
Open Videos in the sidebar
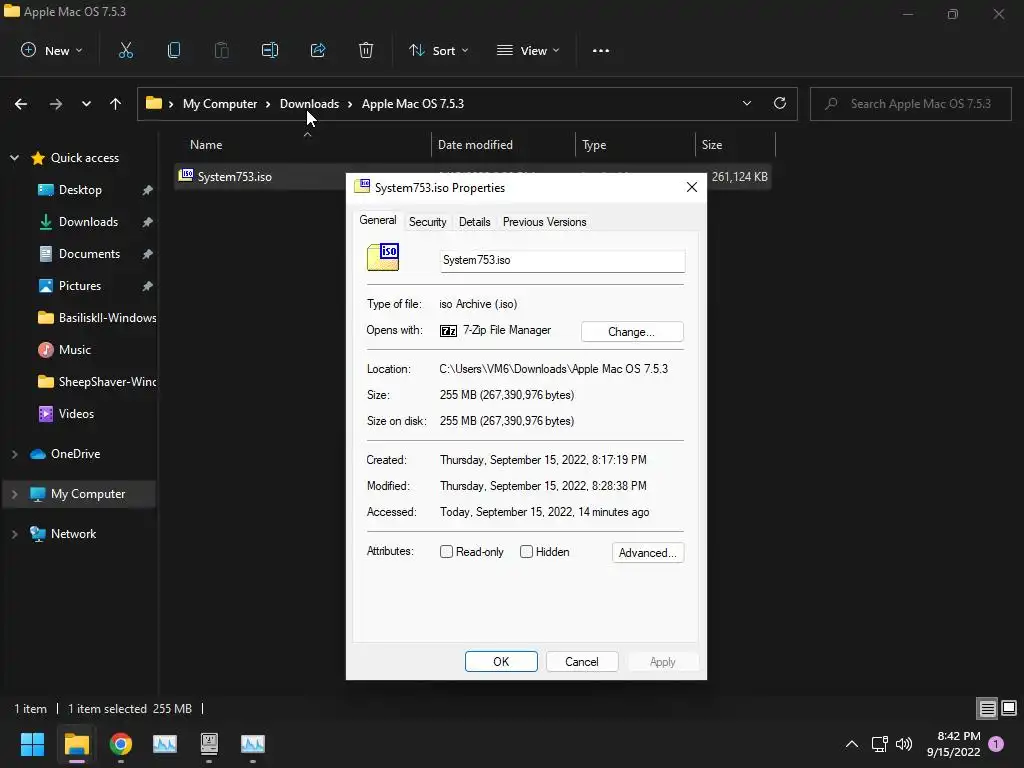click(x=76, y=414)
